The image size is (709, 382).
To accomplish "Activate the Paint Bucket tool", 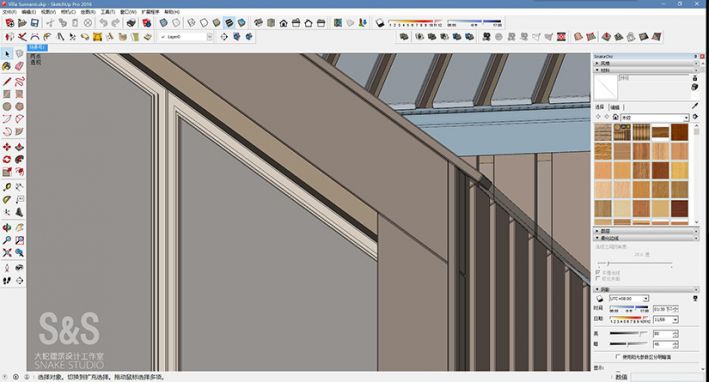I will [x=7, y=66].
